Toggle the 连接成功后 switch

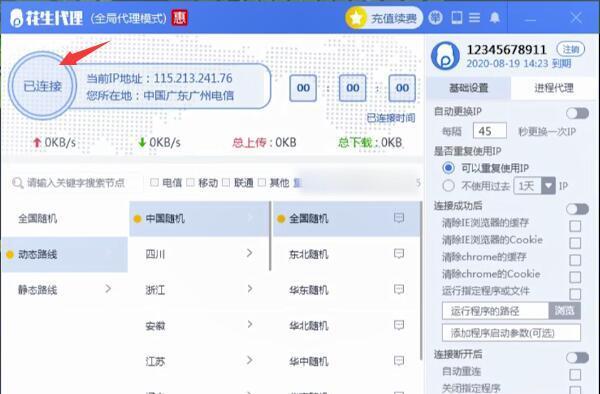click(x=577, y=209)
